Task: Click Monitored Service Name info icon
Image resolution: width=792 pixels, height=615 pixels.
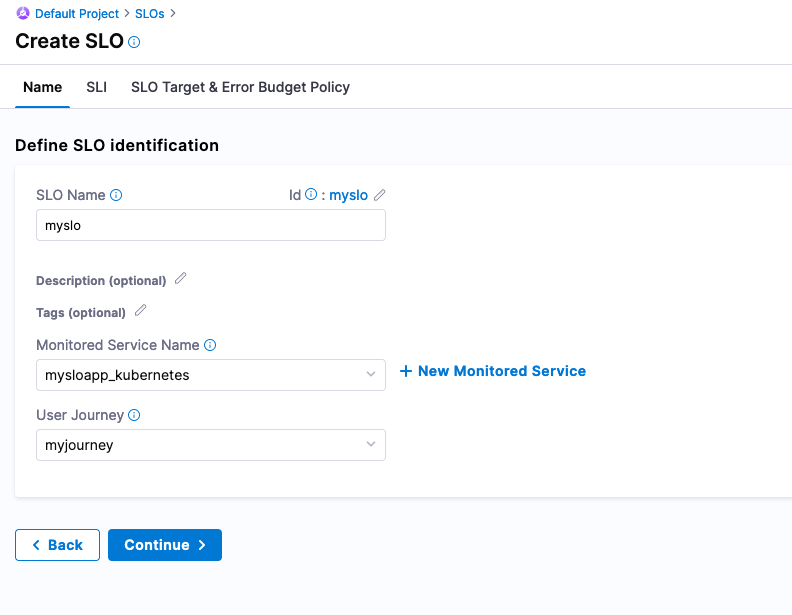Action: (x=210, y=345)
